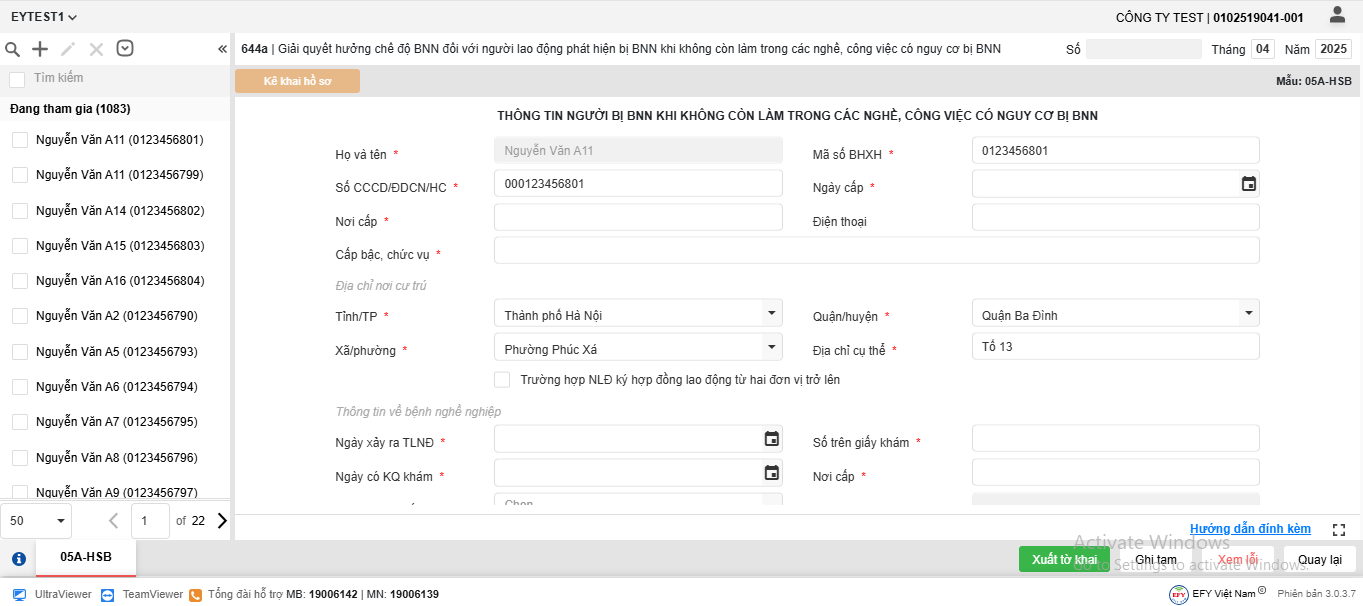Open the Quận/huyện dropdown
This screenshot has width=1363, height=606.
pyautogui.click(x=1248, y=313)
